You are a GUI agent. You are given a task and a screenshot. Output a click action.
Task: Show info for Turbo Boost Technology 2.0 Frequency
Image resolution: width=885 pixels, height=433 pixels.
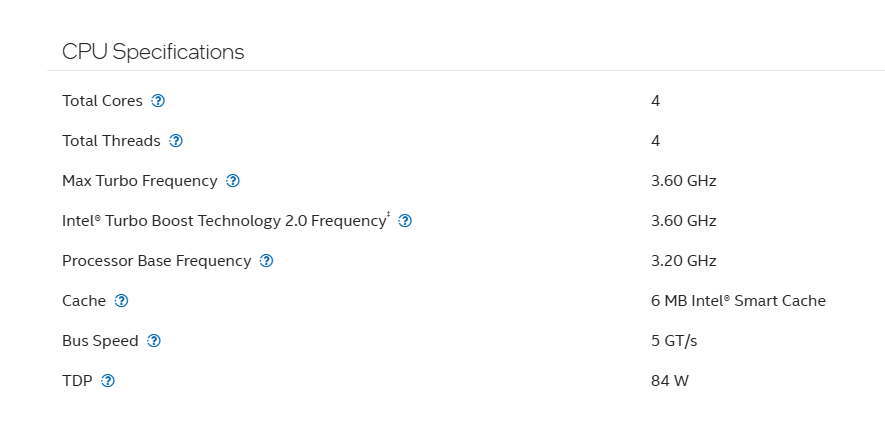(x=405, y=221)
